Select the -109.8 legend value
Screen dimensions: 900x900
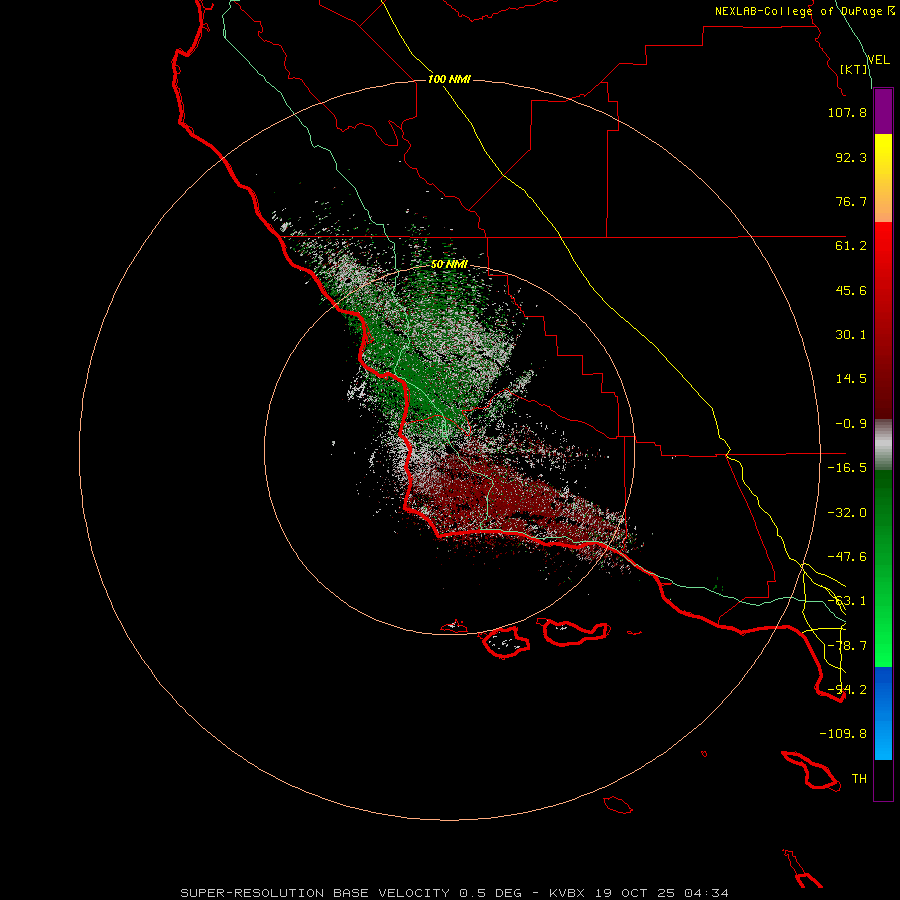[x=843, y=734]
